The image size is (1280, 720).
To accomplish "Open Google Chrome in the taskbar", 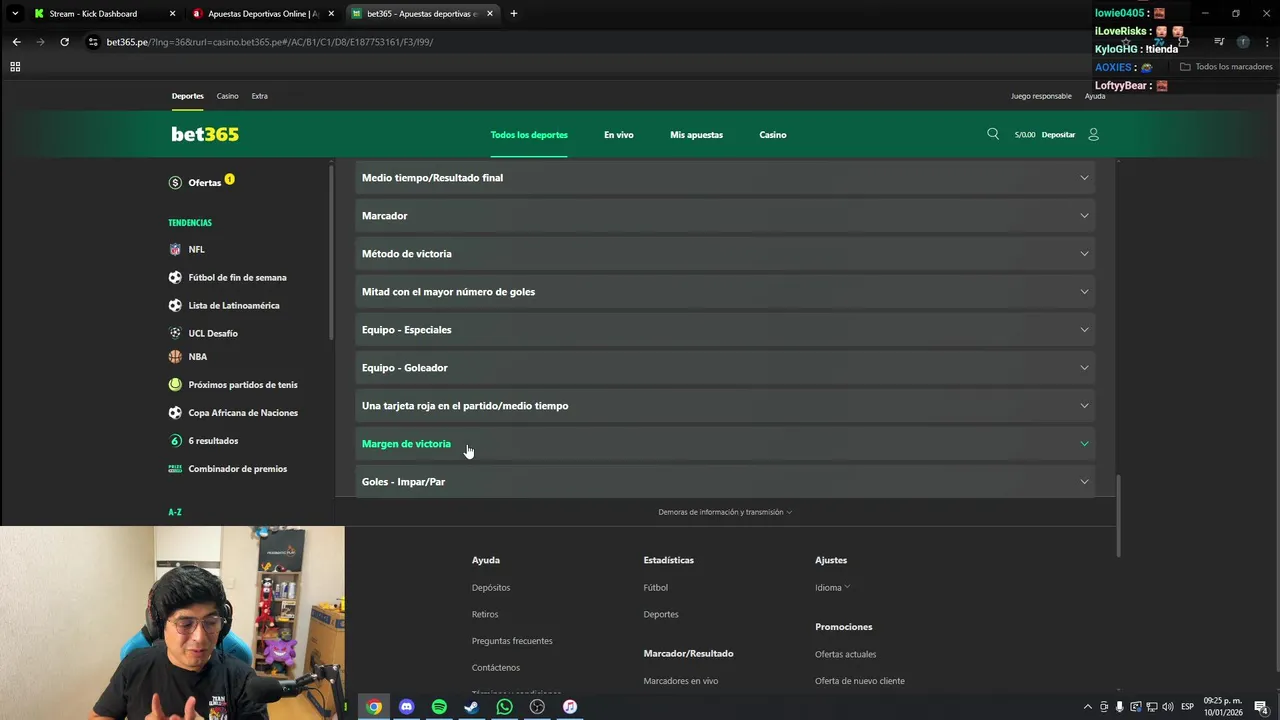I will tap(373, 707).
